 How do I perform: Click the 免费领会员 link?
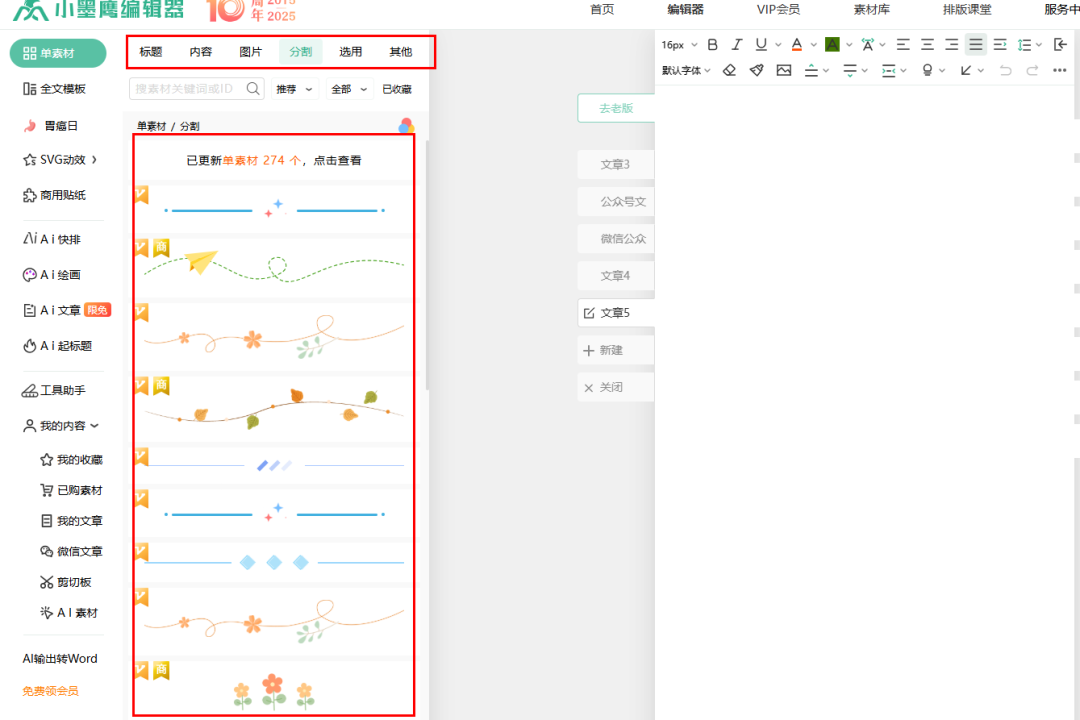(x=51, y=691)
